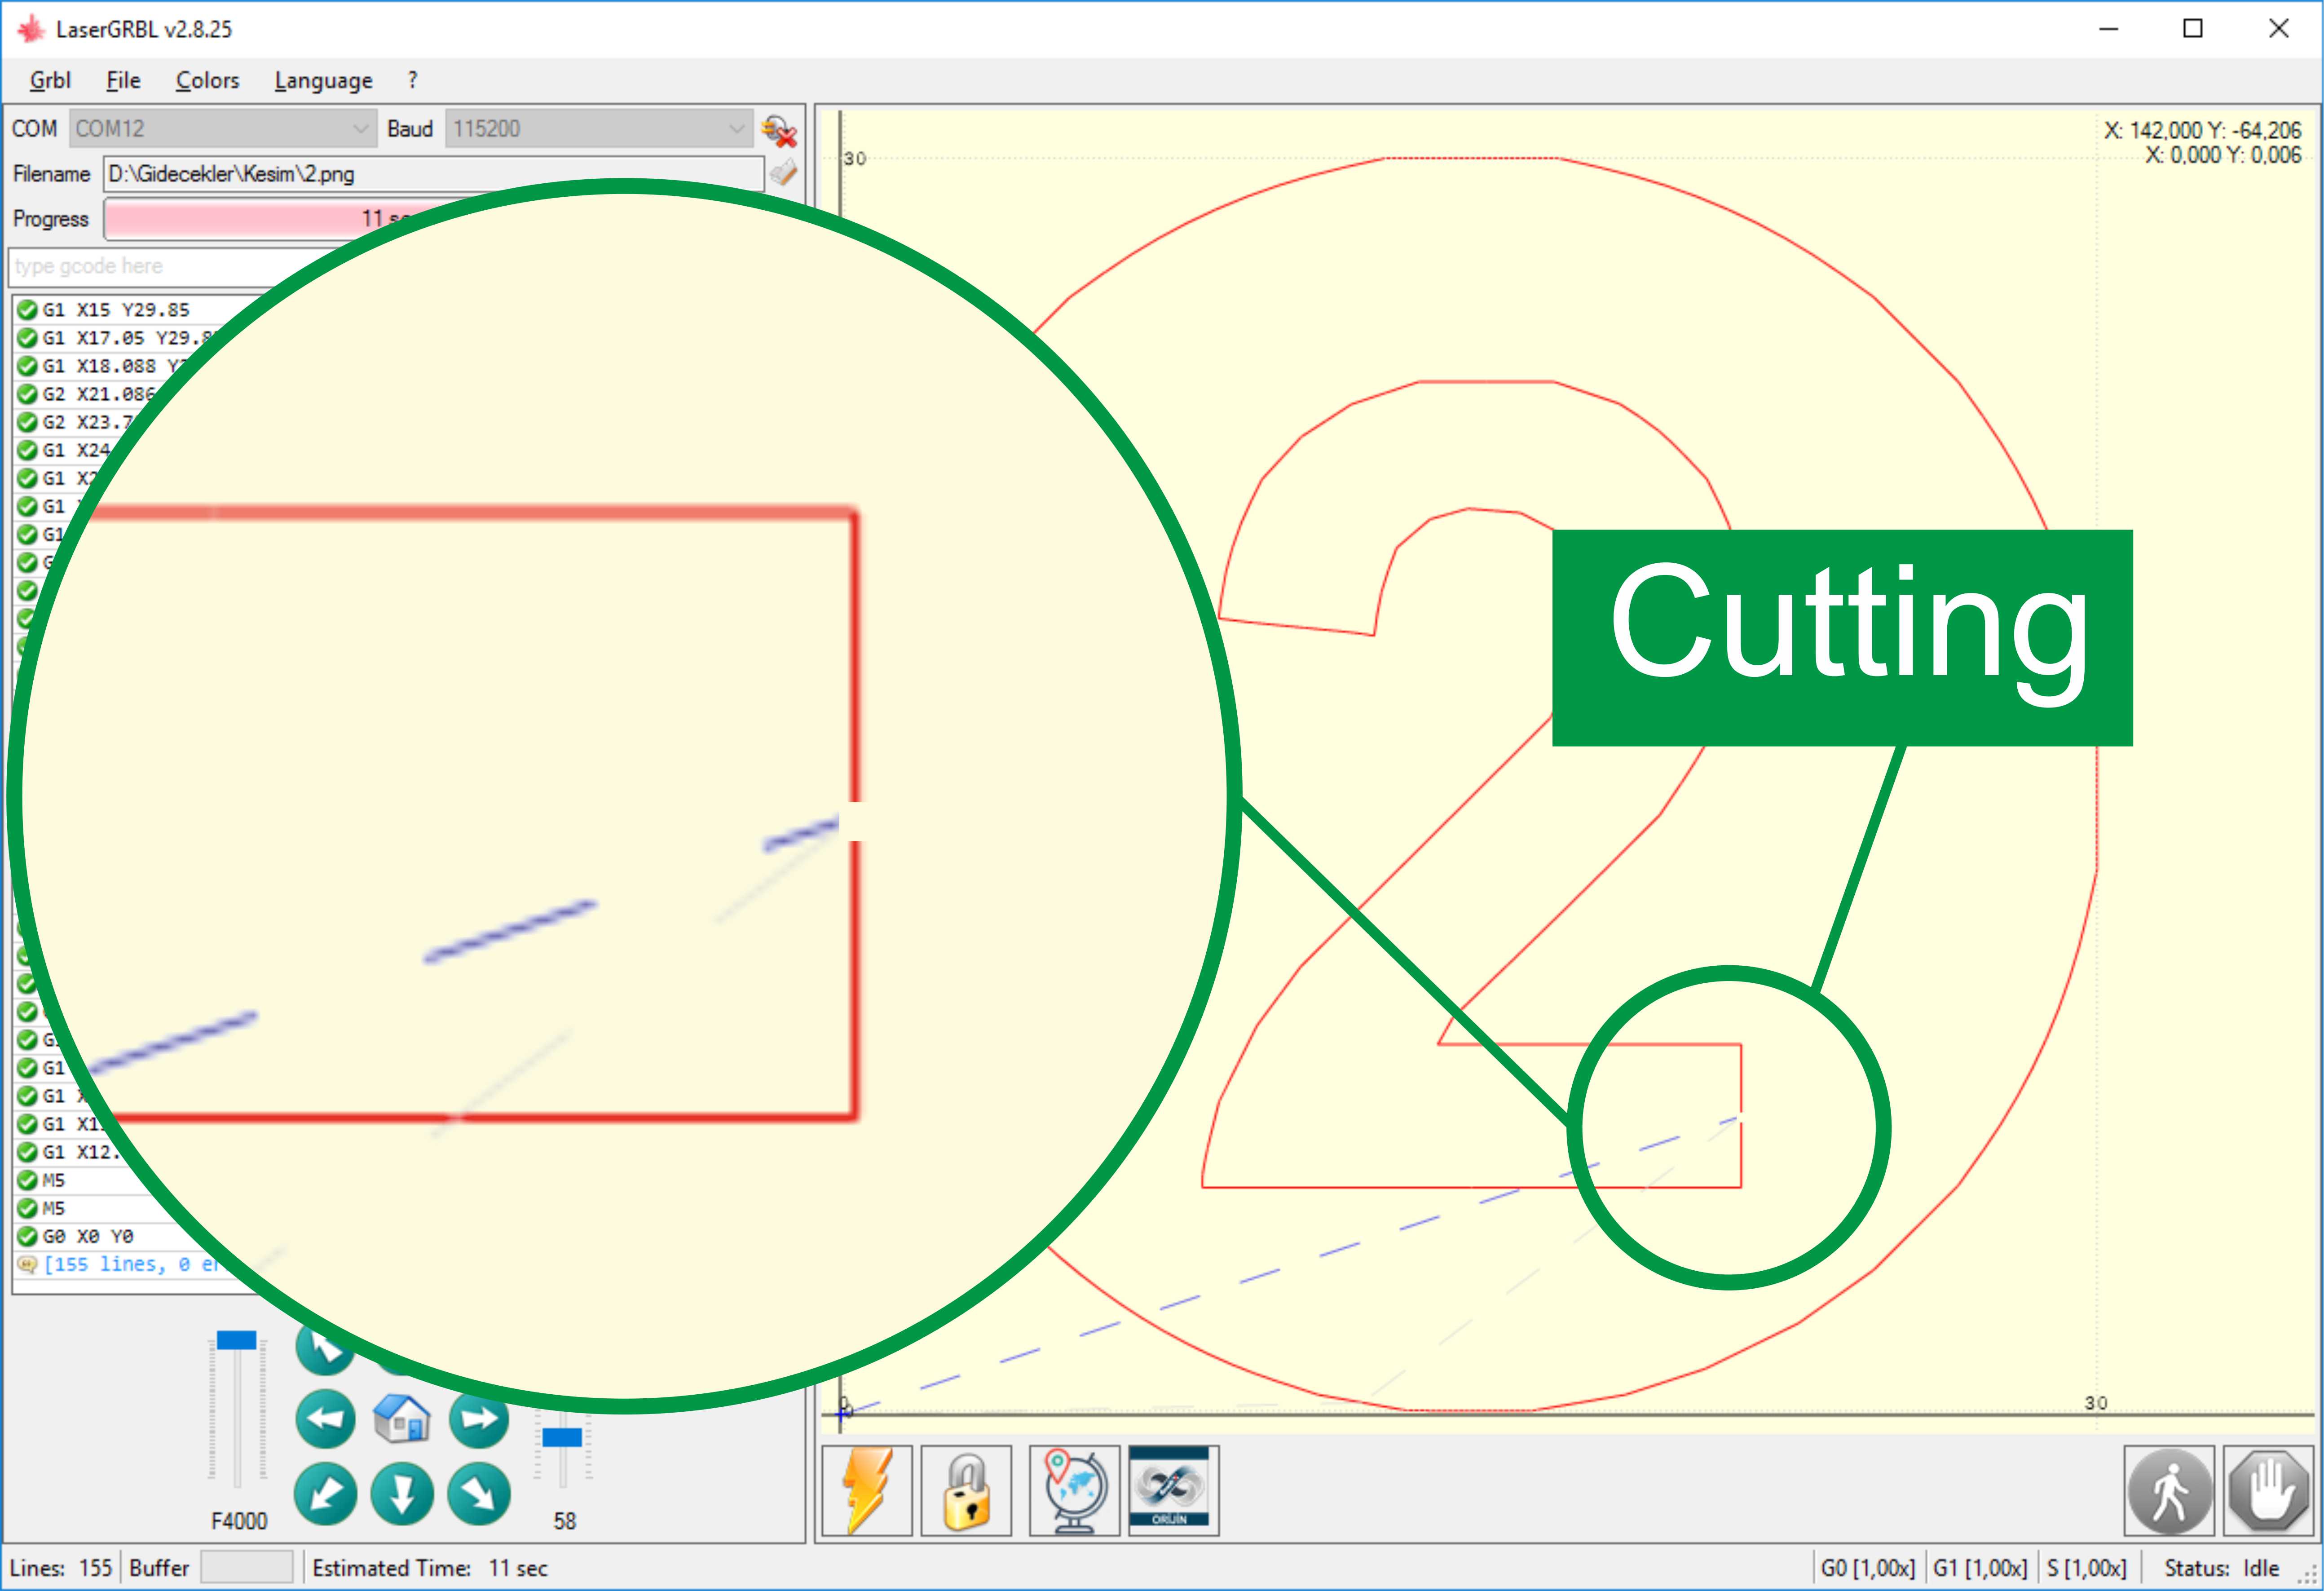Click the home position house icon
Screen dimensions: 2324x1591
point(401,1418)
